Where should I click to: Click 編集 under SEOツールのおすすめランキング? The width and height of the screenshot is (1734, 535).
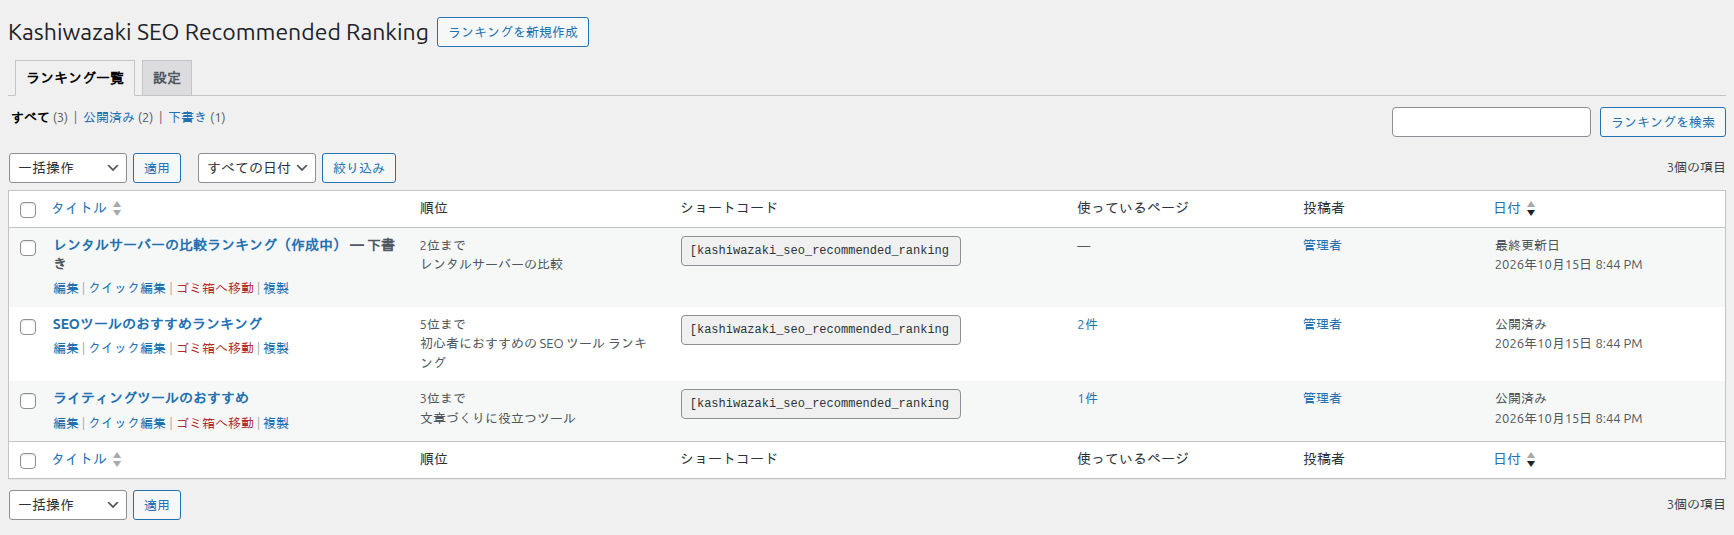pyautogui.click(x=66, y=348)
